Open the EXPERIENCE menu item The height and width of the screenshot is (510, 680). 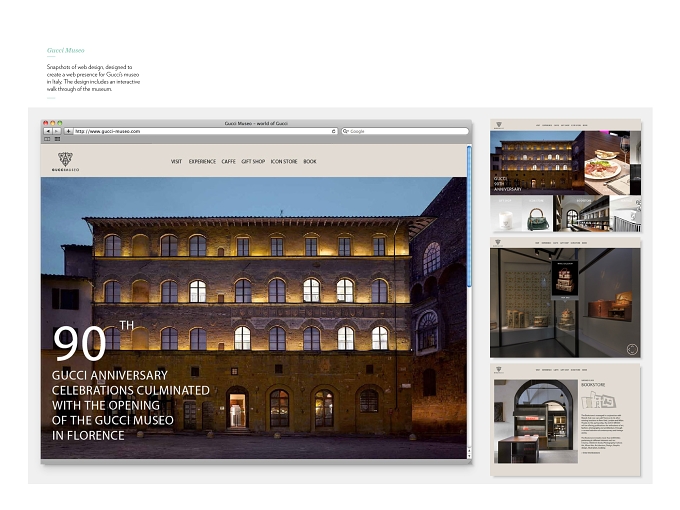(x=202, y=161)
